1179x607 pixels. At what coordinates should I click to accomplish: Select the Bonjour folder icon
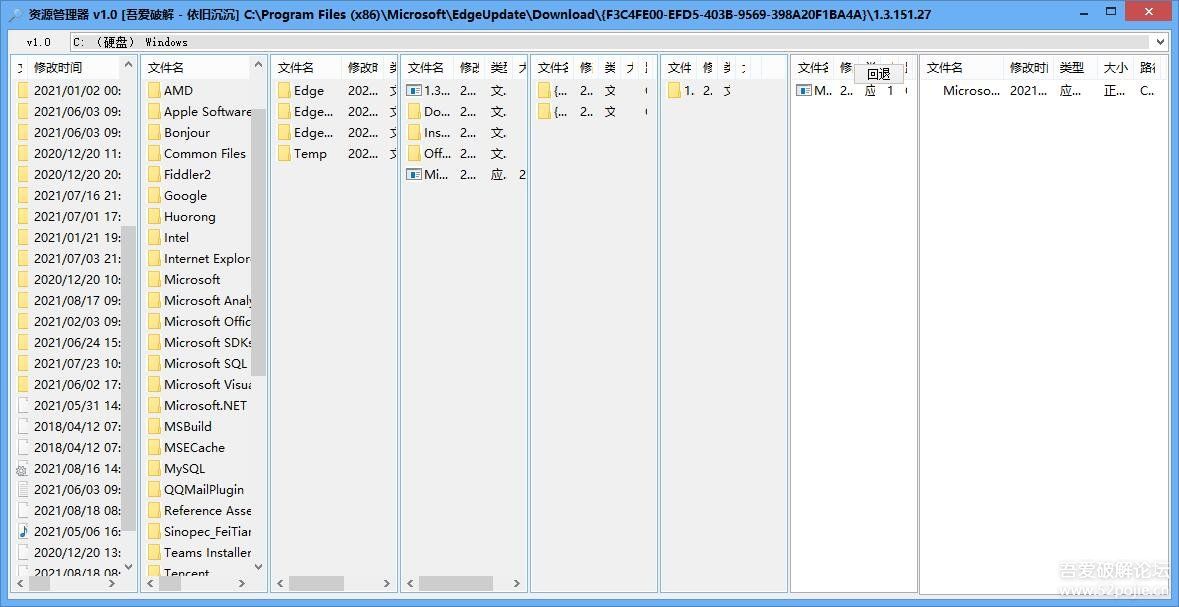click(x=154, y=132)
